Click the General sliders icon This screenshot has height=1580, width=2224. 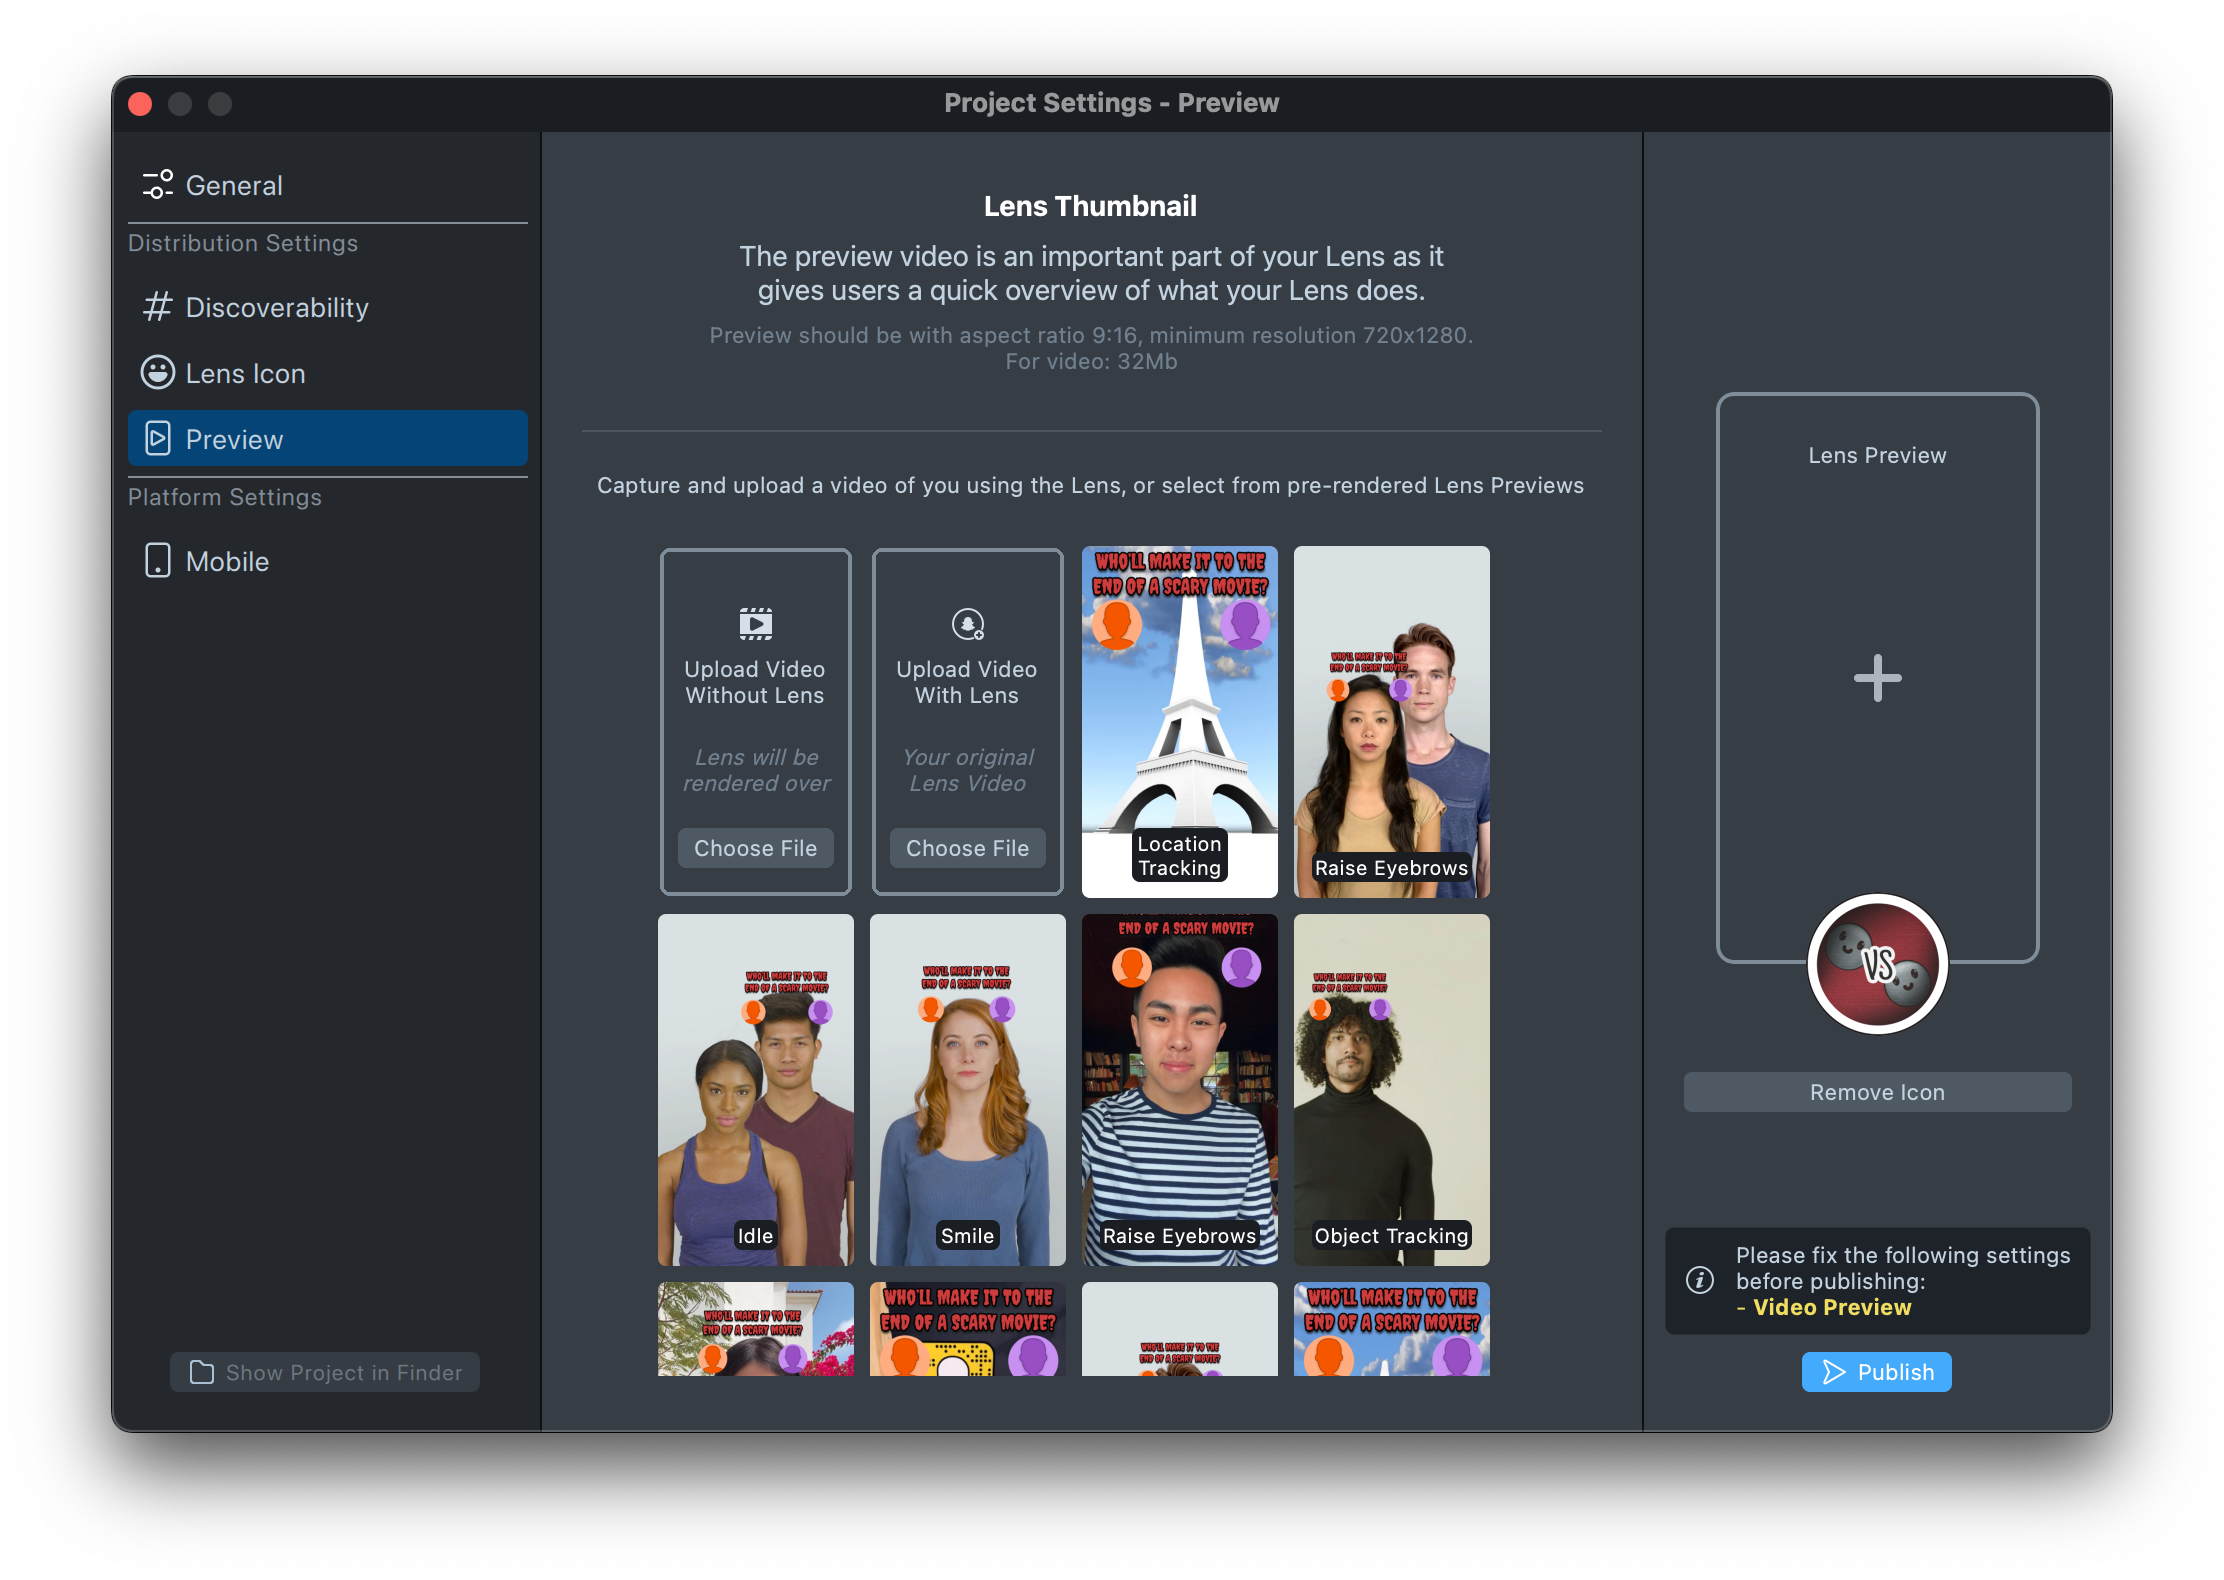(157, 185)
